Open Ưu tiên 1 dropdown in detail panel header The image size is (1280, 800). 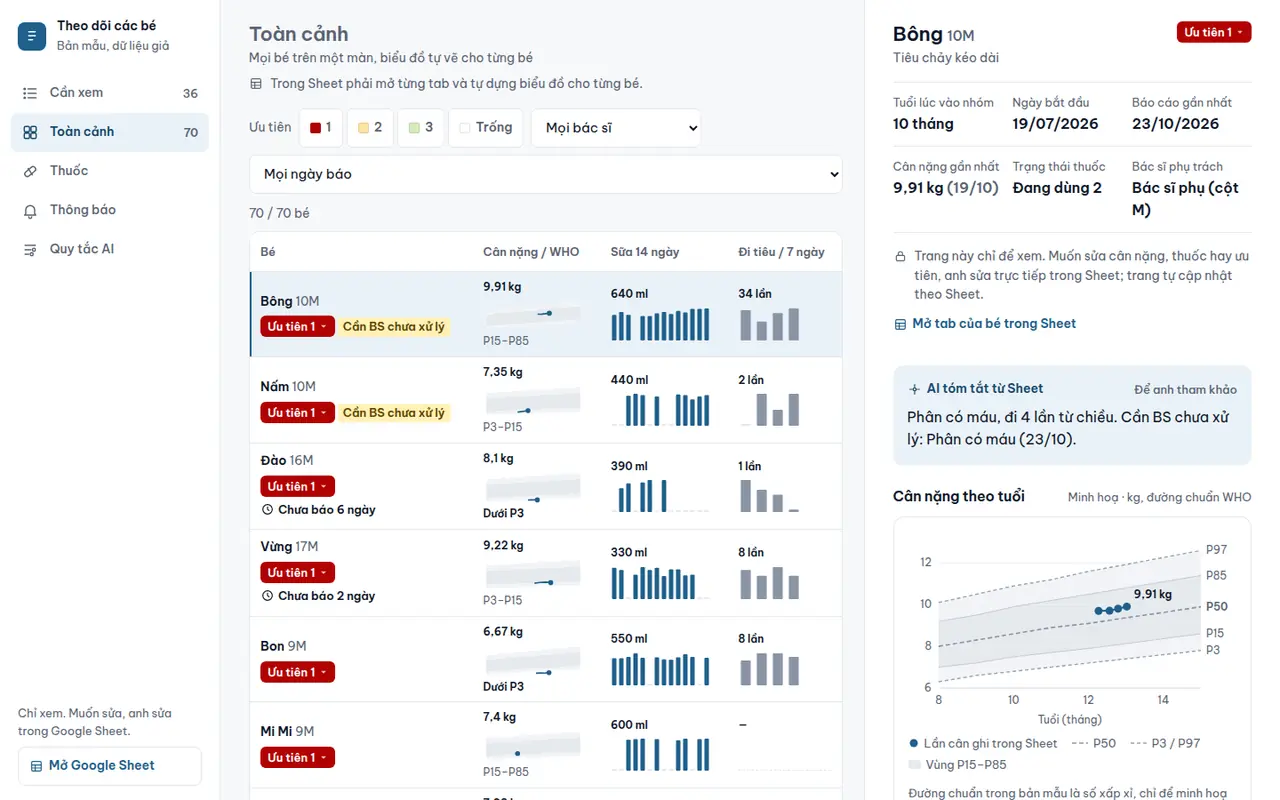click(x=1214, y=33)
